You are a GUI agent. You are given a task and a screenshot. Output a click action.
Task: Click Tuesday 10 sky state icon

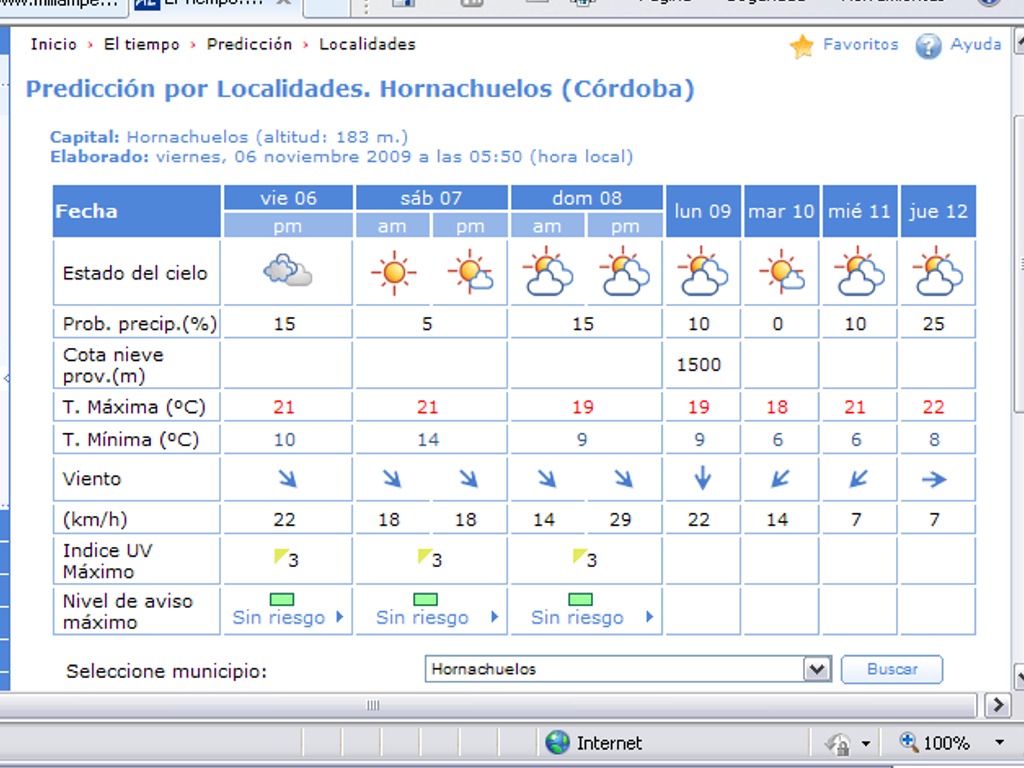781,272
